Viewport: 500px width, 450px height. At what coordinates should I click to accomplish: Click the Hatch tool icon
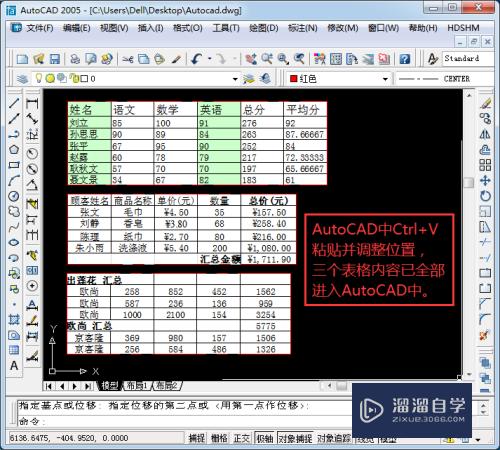[14, 319]
